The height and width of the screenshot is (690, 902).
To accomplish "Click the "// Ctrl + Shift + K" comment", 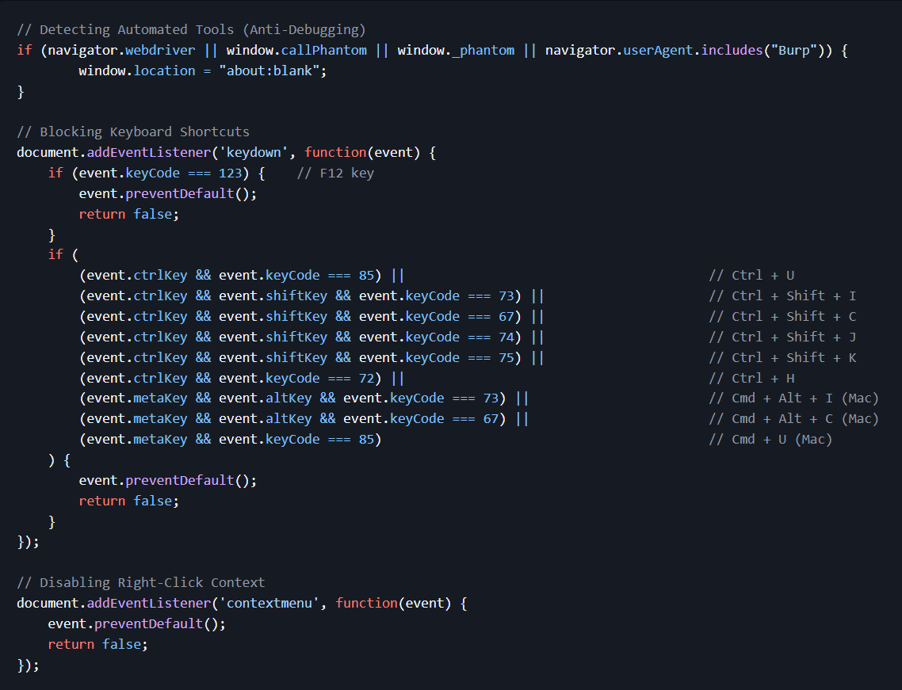I will tap(782, 358).
